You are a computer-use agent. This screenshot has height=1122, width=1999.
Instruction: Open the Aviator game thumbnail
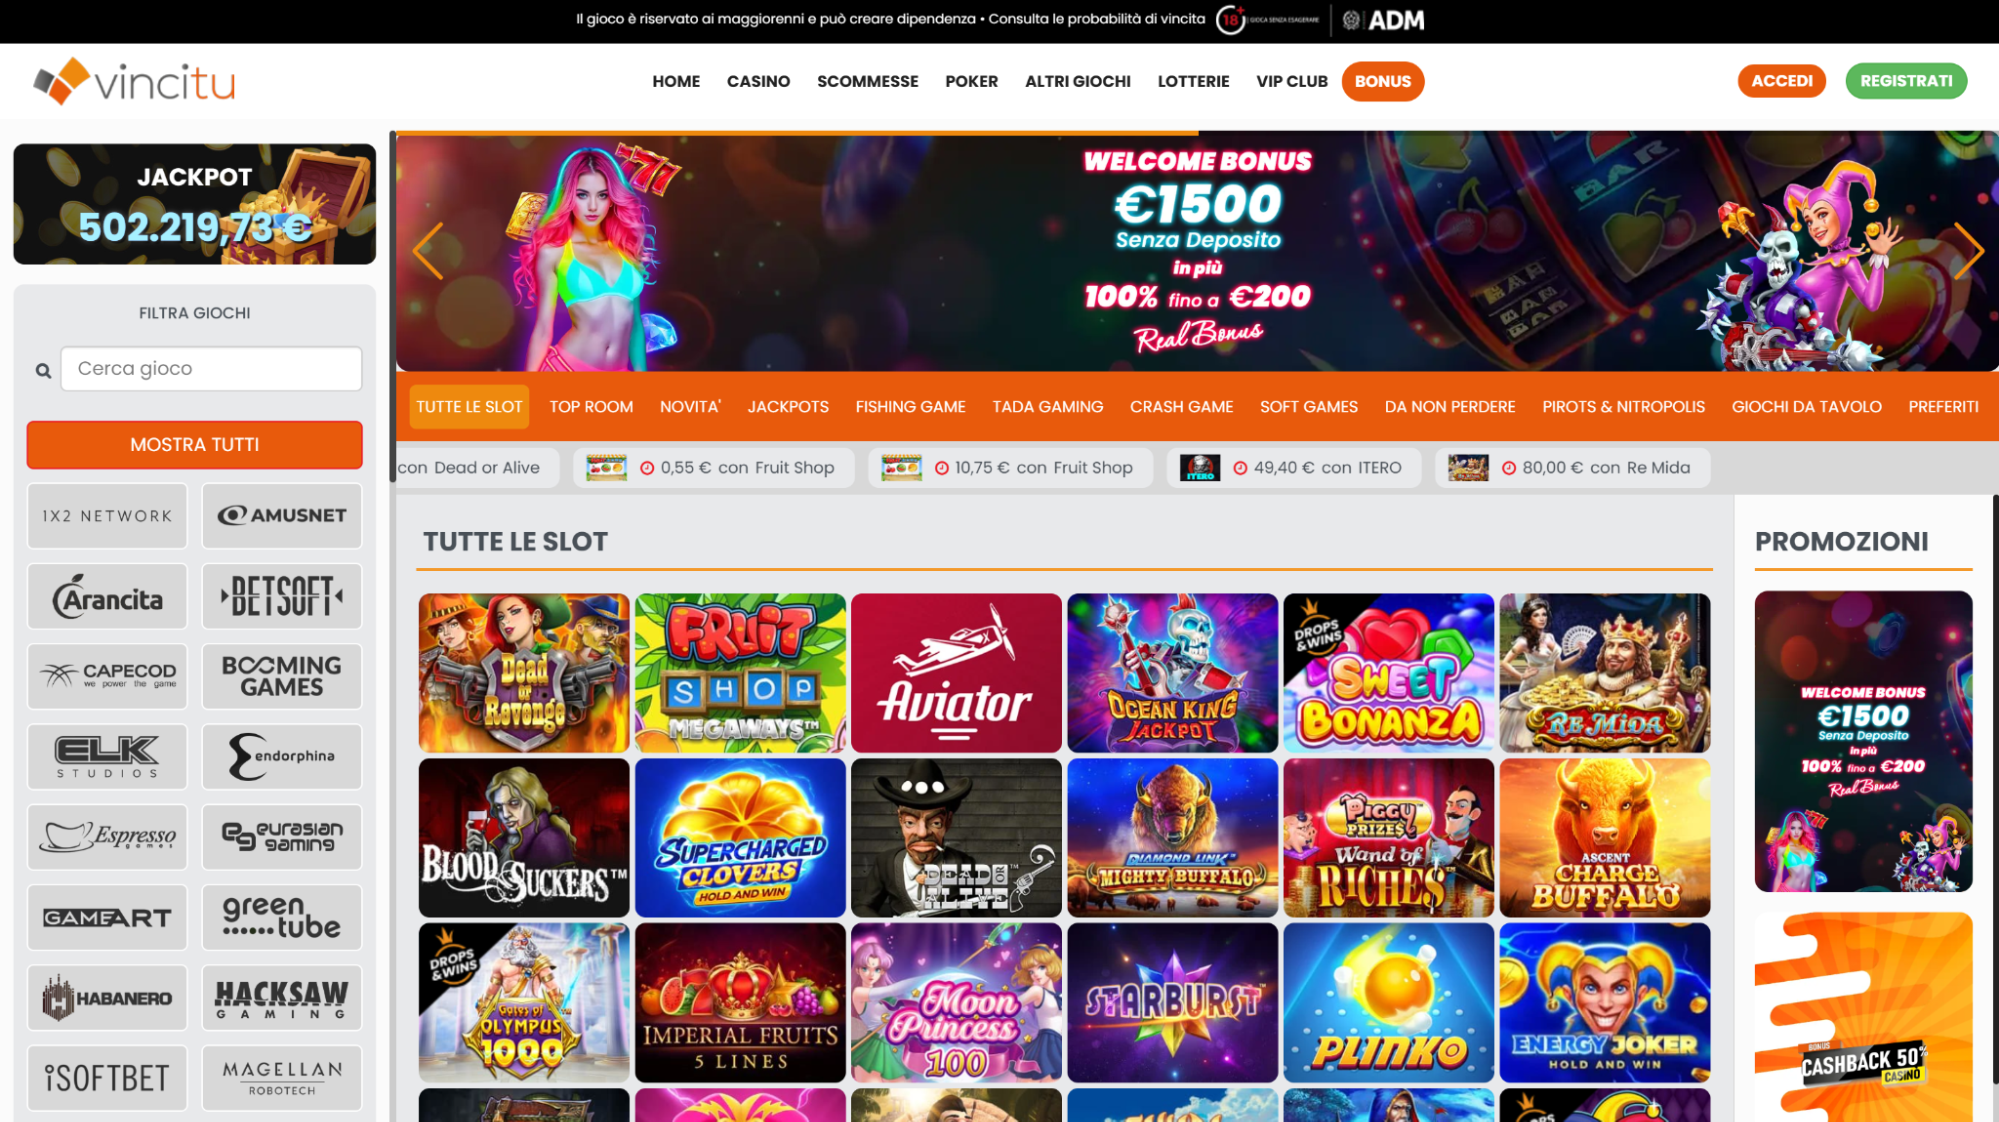[x=956, y=673]
